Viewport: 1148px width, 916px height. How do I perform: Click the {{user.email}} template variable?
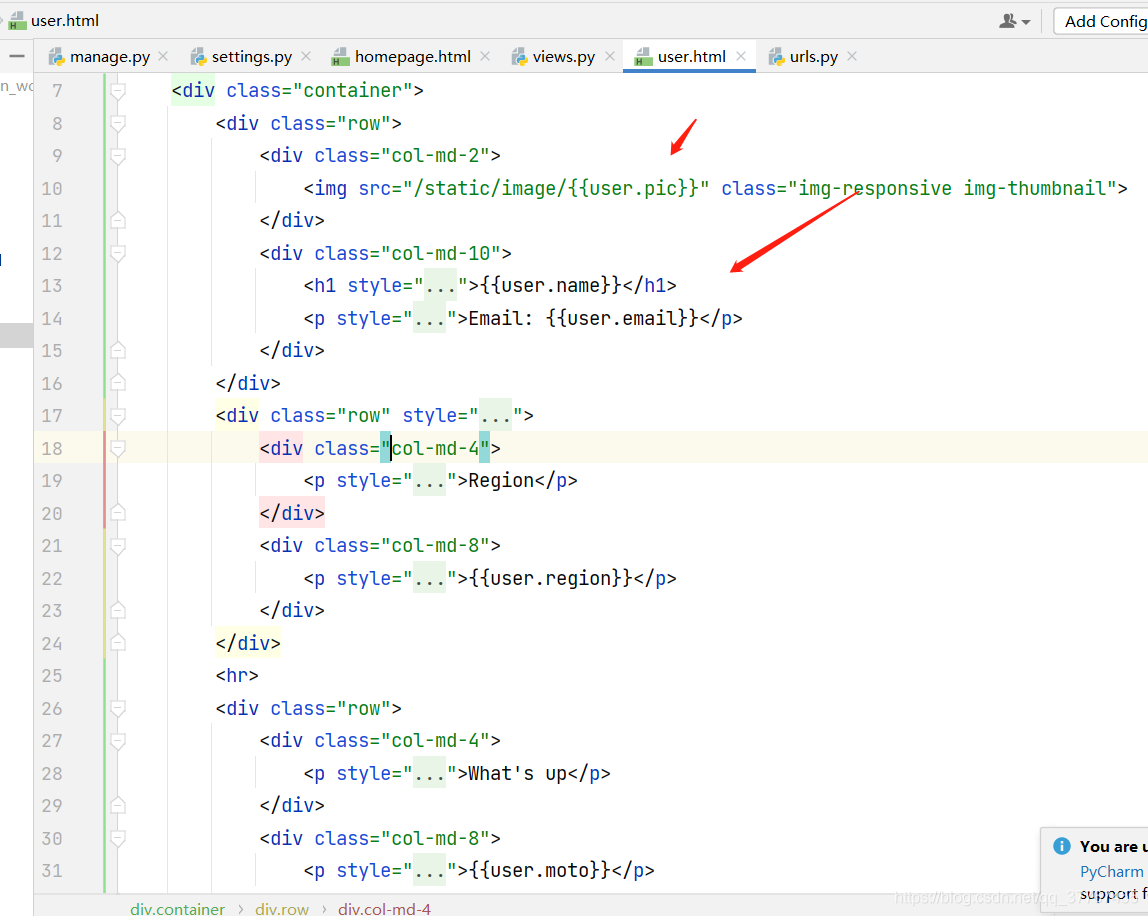[622, 318]
